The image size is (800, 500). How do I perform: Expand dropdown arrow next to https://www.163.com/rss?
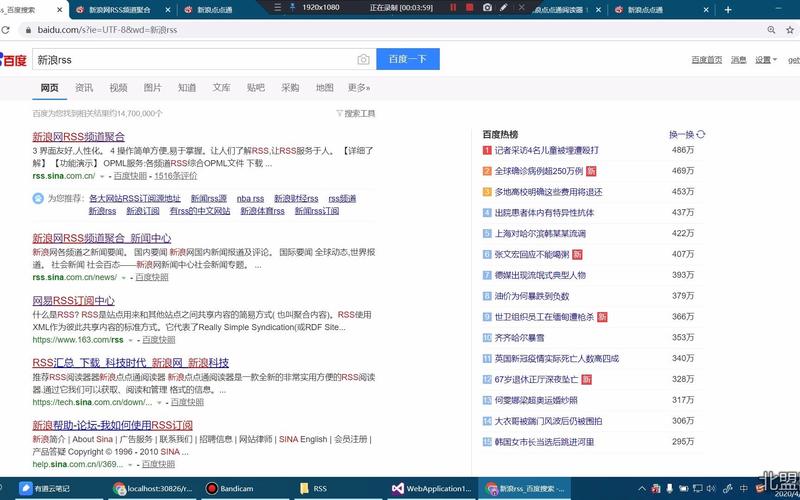click(131, 340)
